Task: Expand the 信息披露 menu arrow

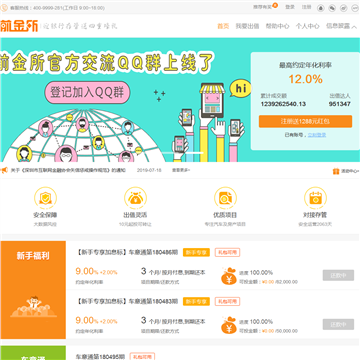Action: 354,27
